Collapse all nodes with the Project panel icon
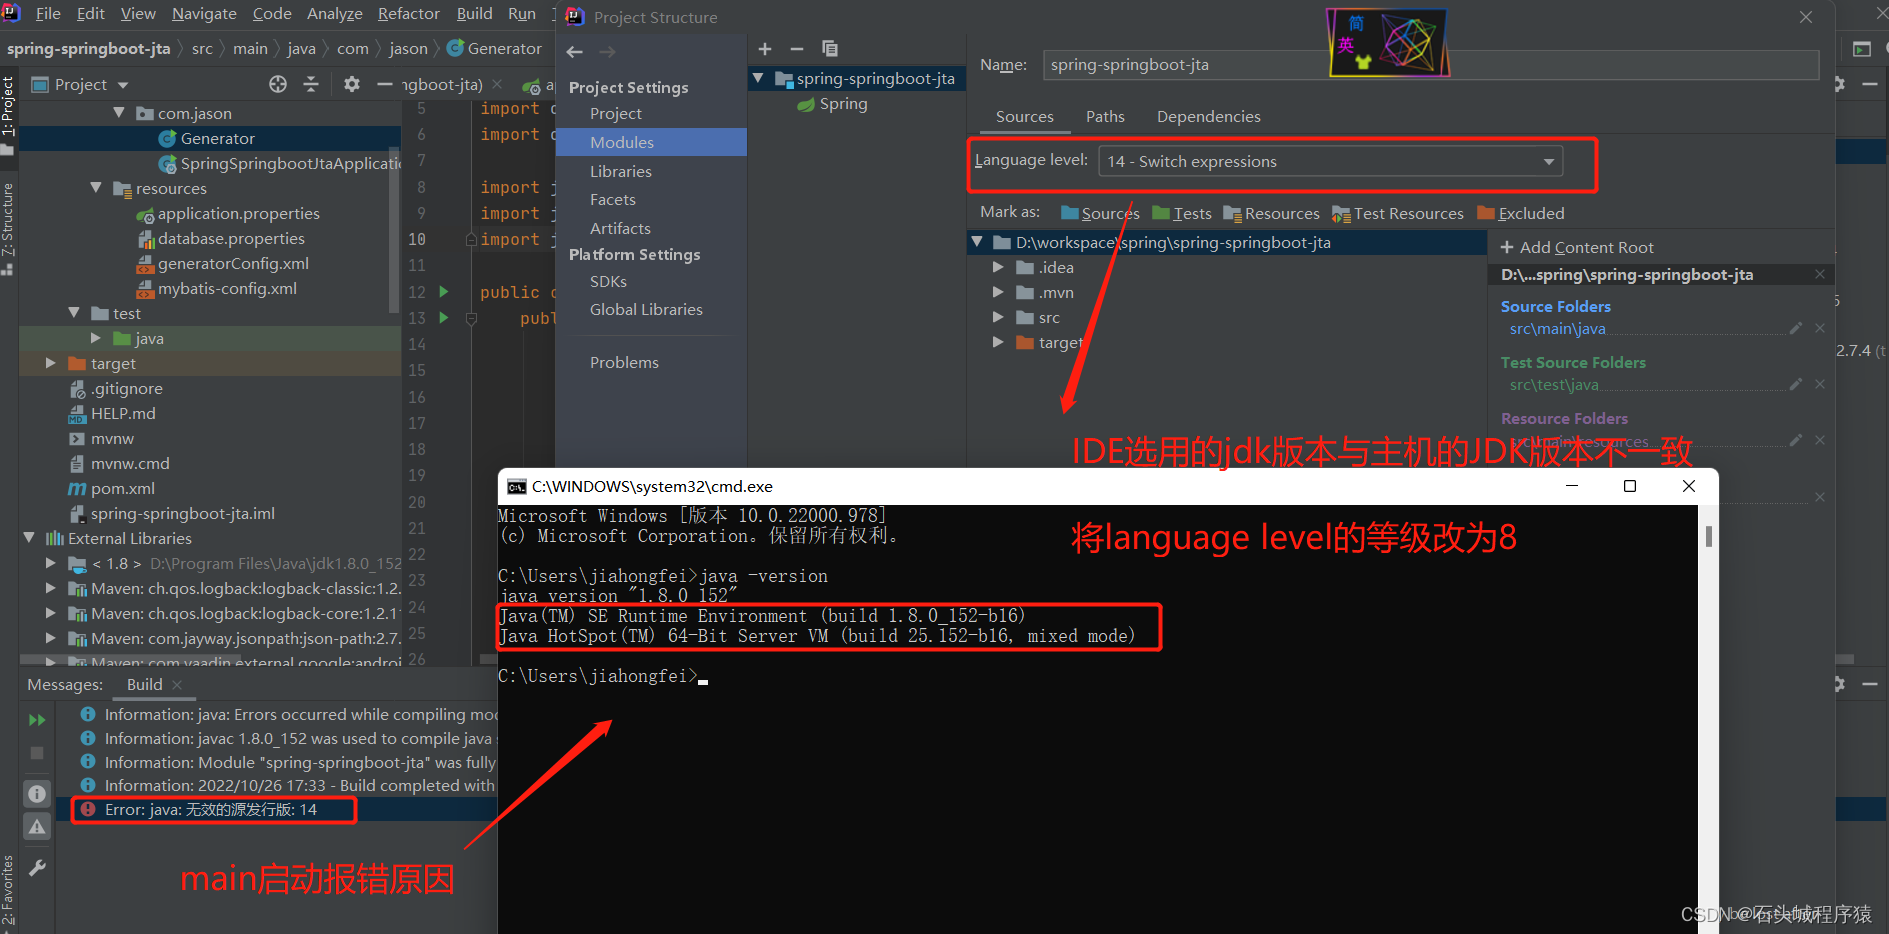The width and height of the screenshot is (1889, 934). click(311, 84)
